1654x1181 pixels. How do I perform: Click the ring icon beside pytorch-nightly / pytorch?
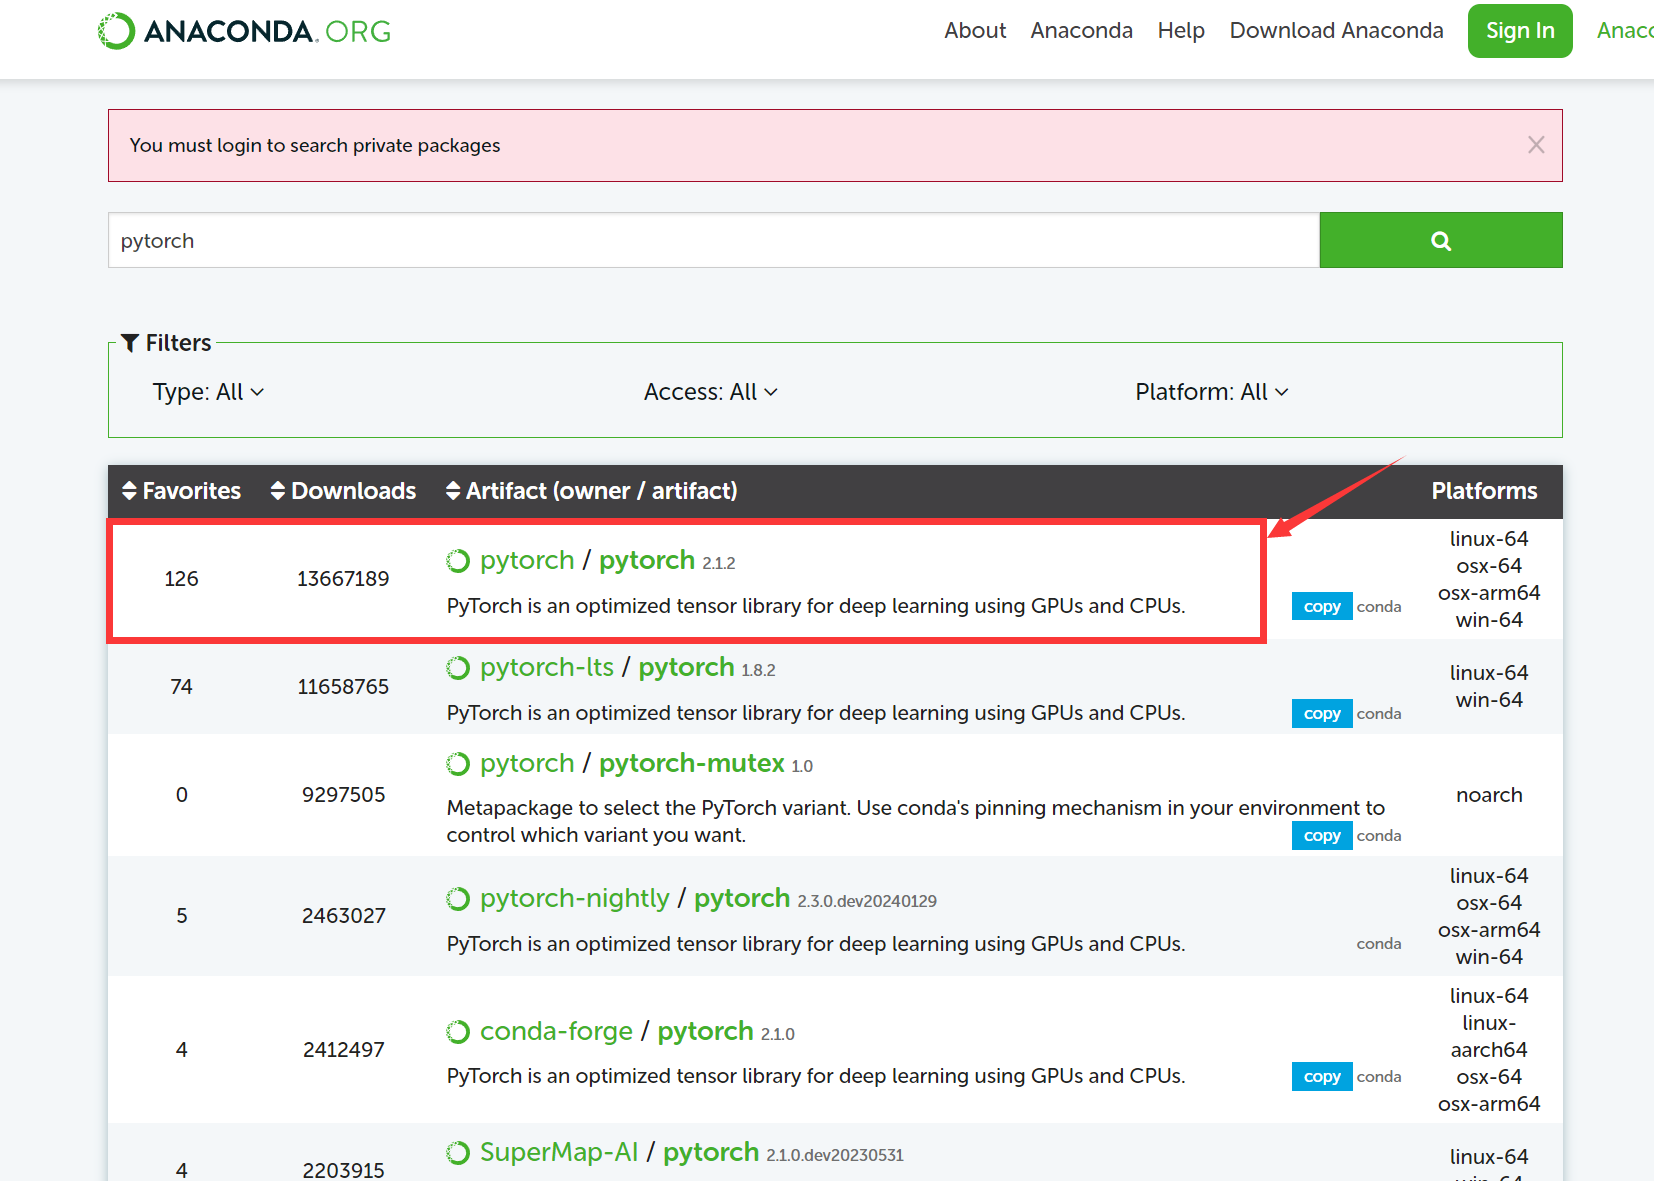pos(458,899)
